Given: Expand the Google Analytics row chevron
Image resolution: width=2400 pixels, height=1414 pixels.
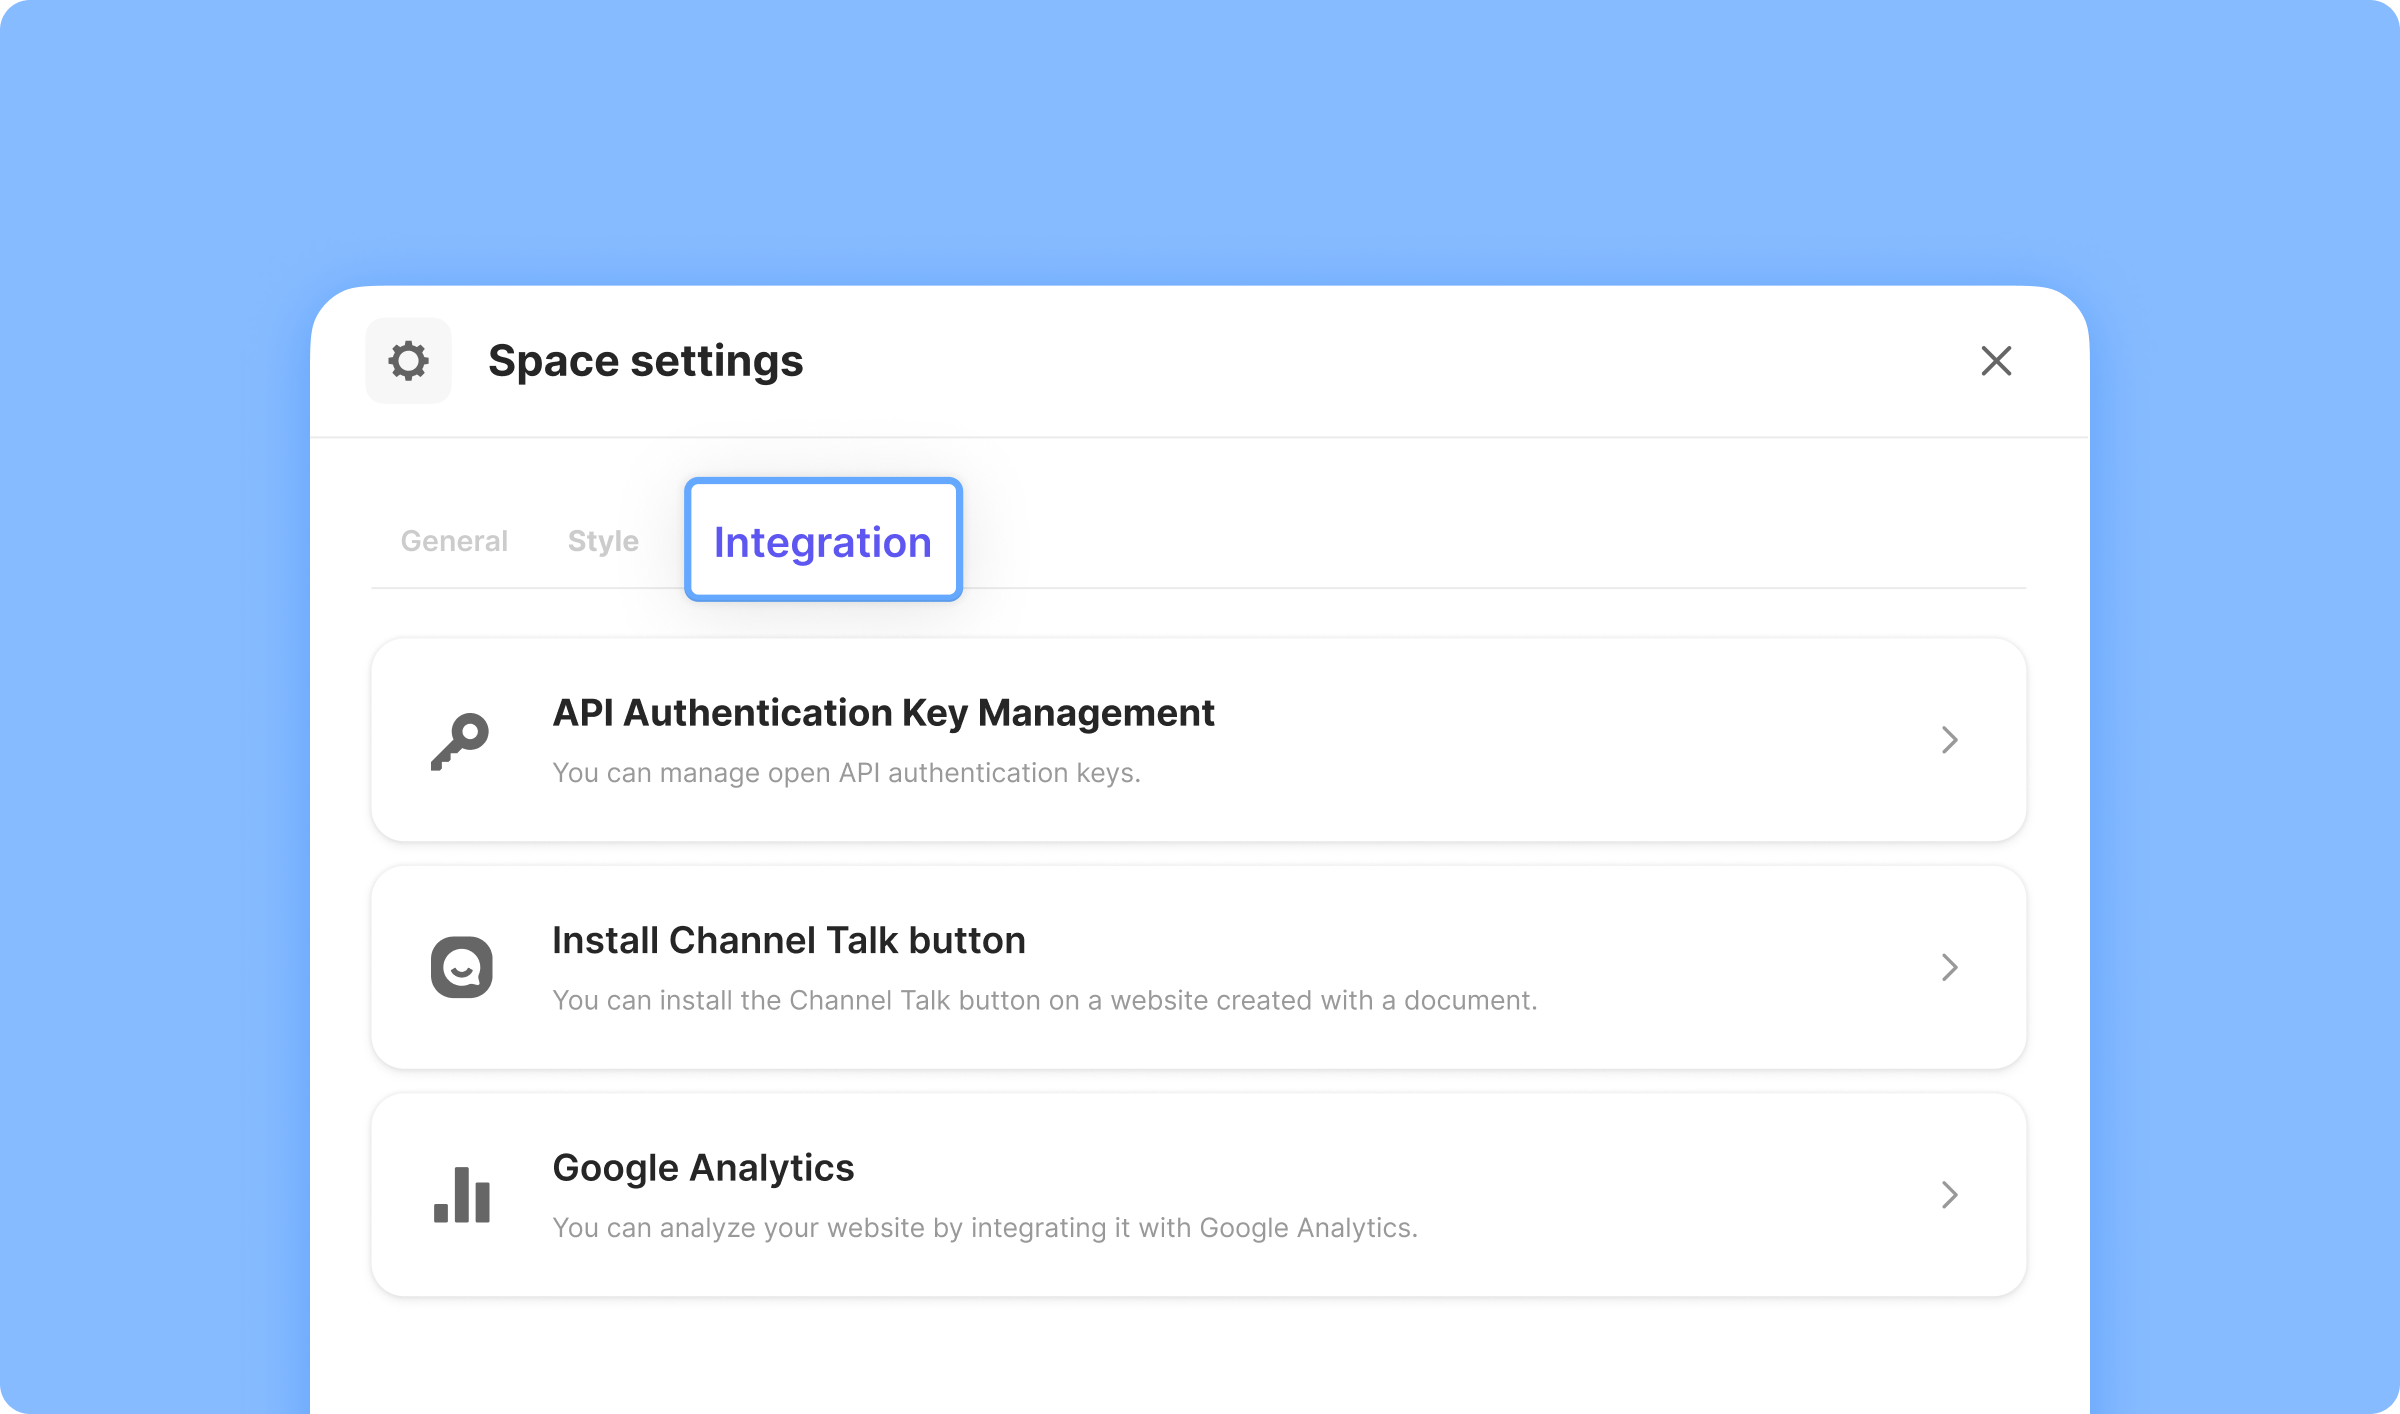Looking at the screenshot, I should pyautogui.click(x=1949, y=1194).
